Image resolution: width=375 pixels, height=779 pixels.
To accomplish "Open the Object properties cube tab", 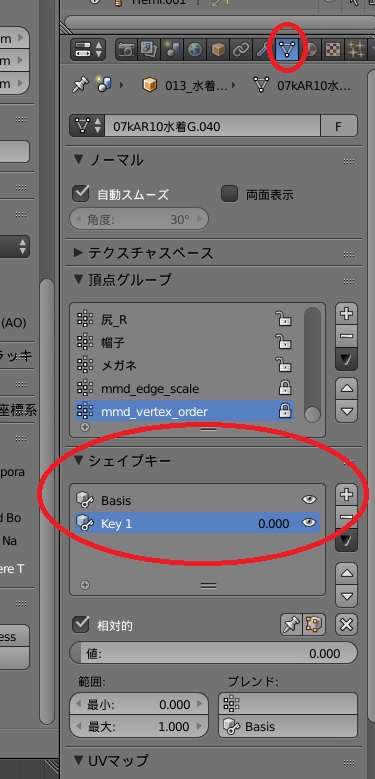I will point(218,50).
